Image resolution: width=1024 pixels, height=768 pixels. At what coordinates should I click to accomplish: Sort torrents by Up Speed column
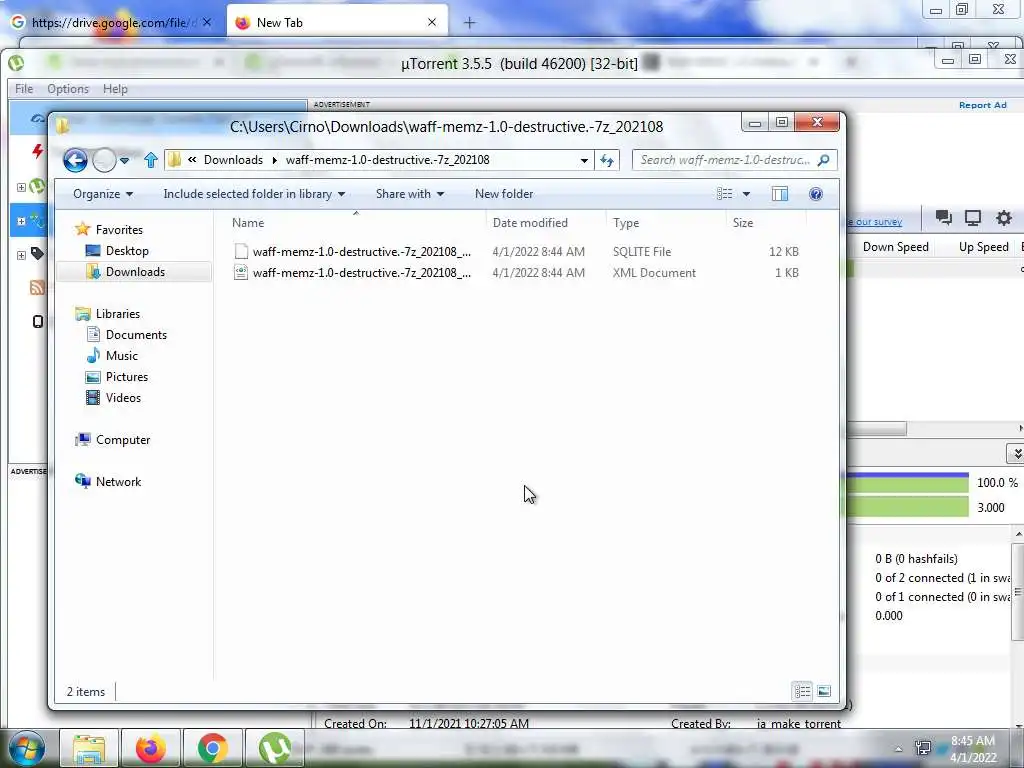(984, 247)
